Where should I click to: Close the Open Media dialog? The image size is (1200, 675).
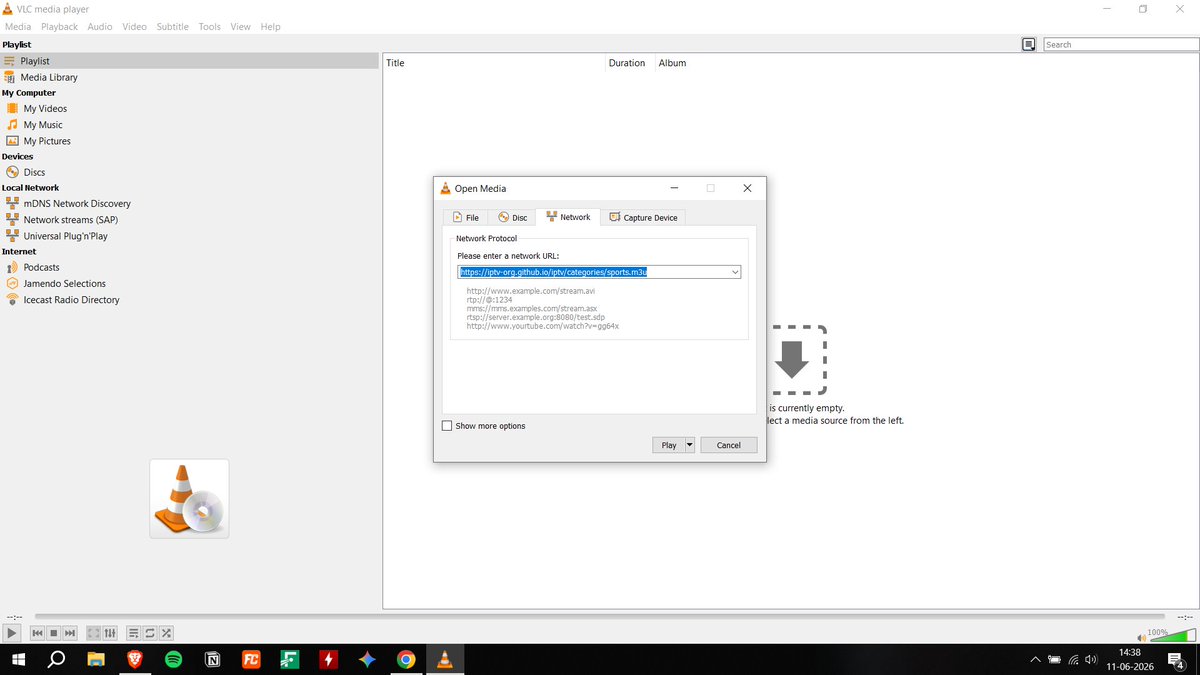click(x=747, y=188)
